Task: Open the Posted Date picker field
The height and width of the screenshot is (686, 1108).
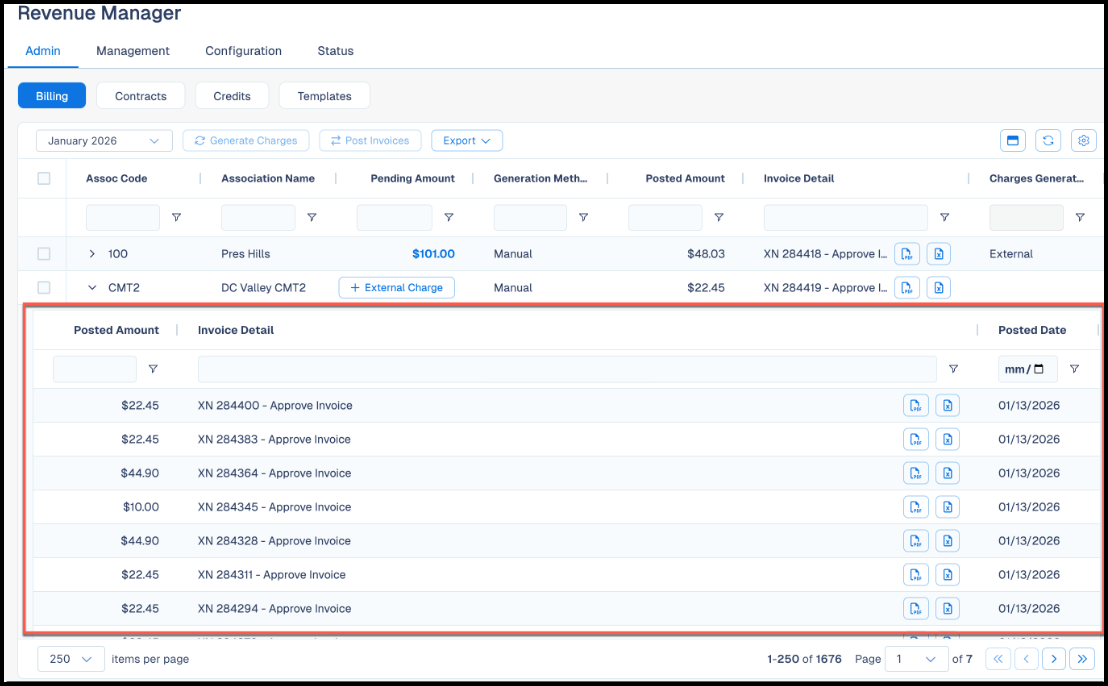Action: point(1027,369)
